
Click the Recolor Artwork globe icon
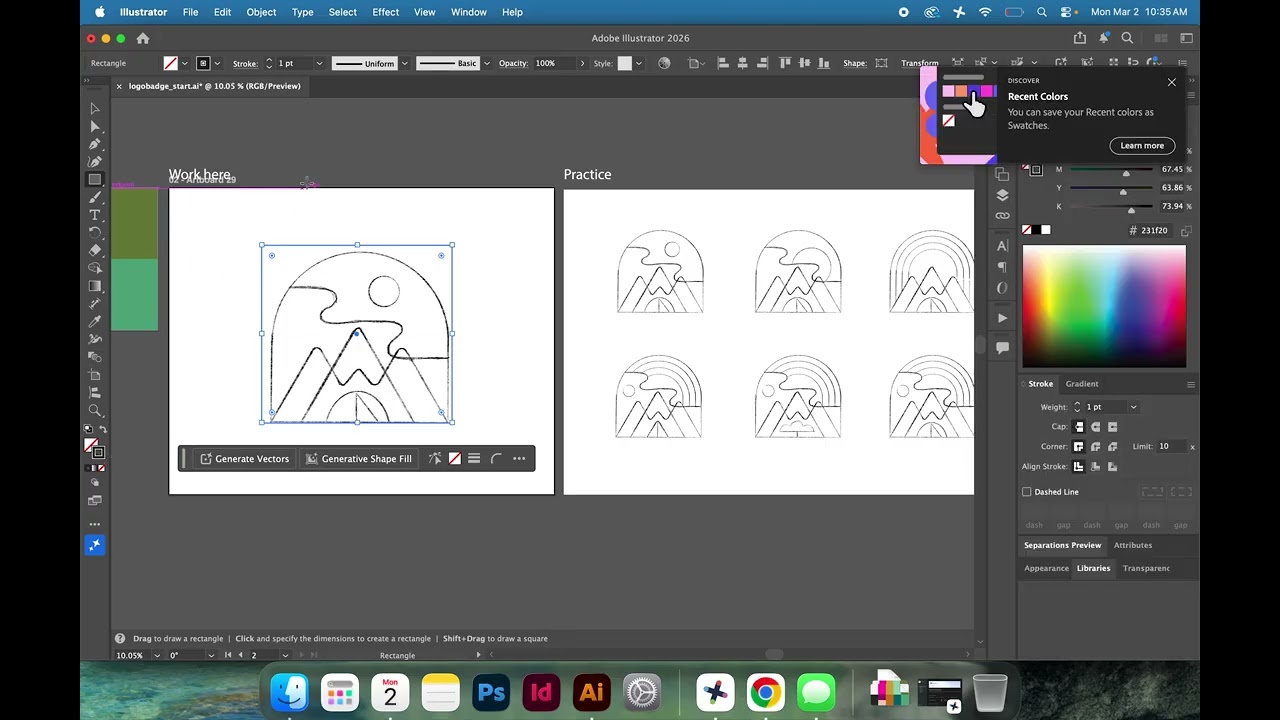click(665, 63)
